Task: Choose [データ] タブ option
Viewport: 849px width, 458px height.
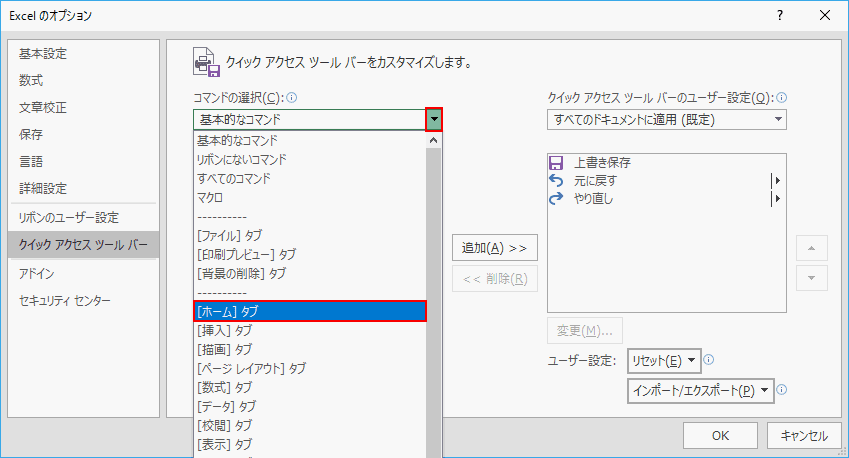Action: point(310,406)
